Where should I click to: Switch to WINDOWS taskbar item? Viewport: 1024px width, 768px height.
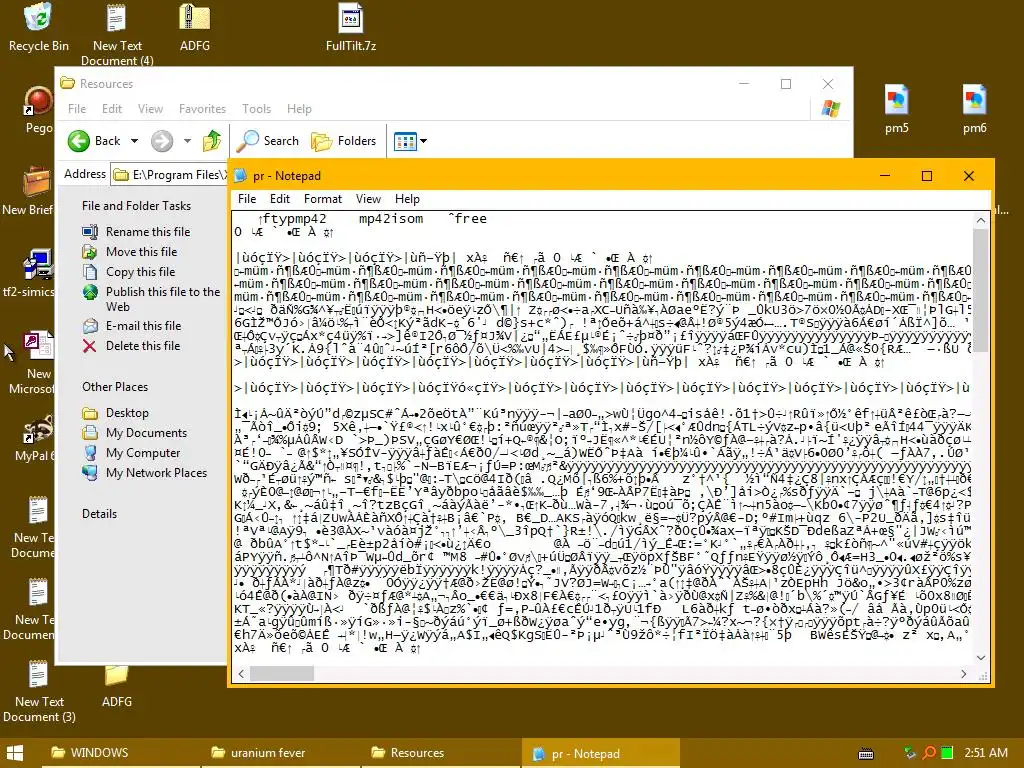(x=120, y=753)
